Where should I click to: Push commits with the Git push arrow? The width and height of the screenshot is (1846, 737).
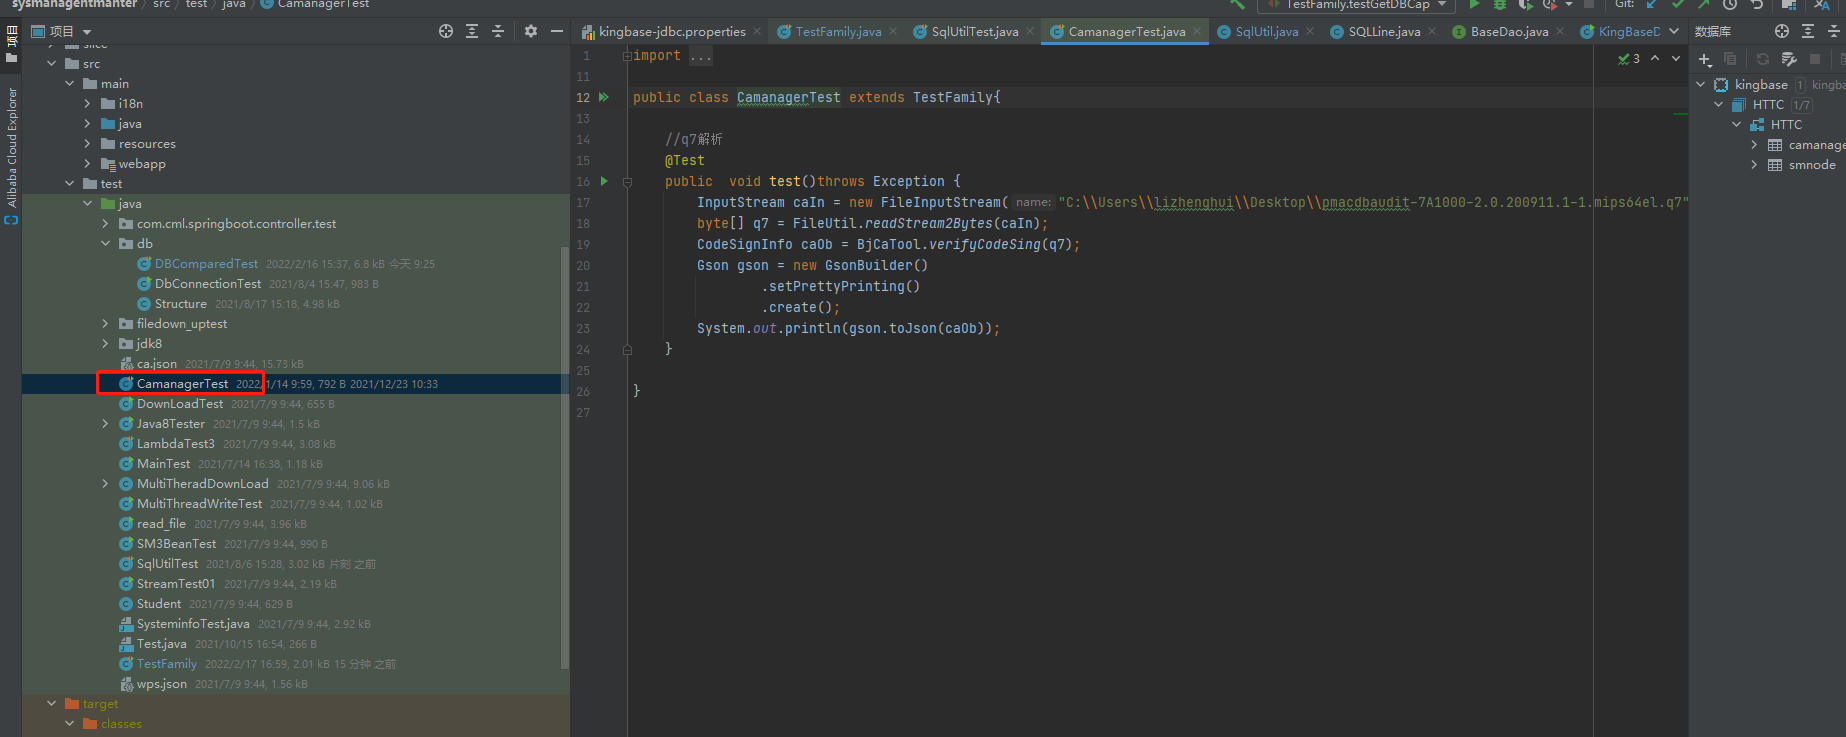[x=1703, y=4]
